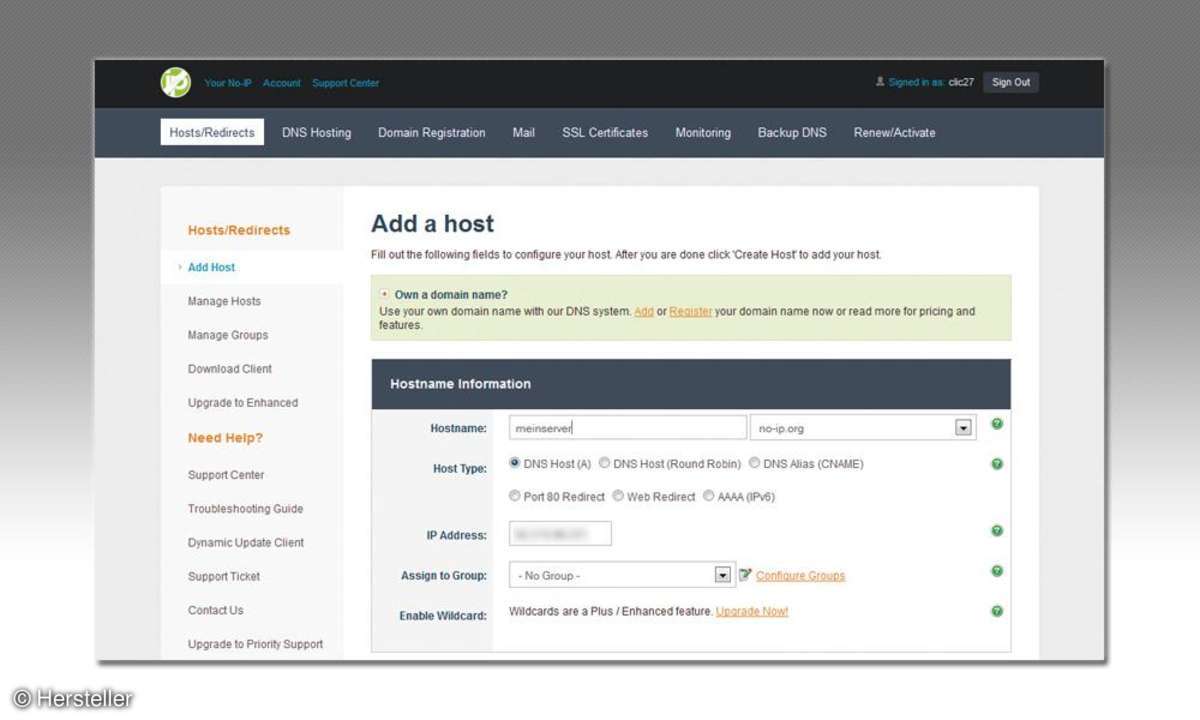Choose DNS Alias (CNAME) host type
The height and width of the screenshot is (720, 1200).
pos(755,463)
